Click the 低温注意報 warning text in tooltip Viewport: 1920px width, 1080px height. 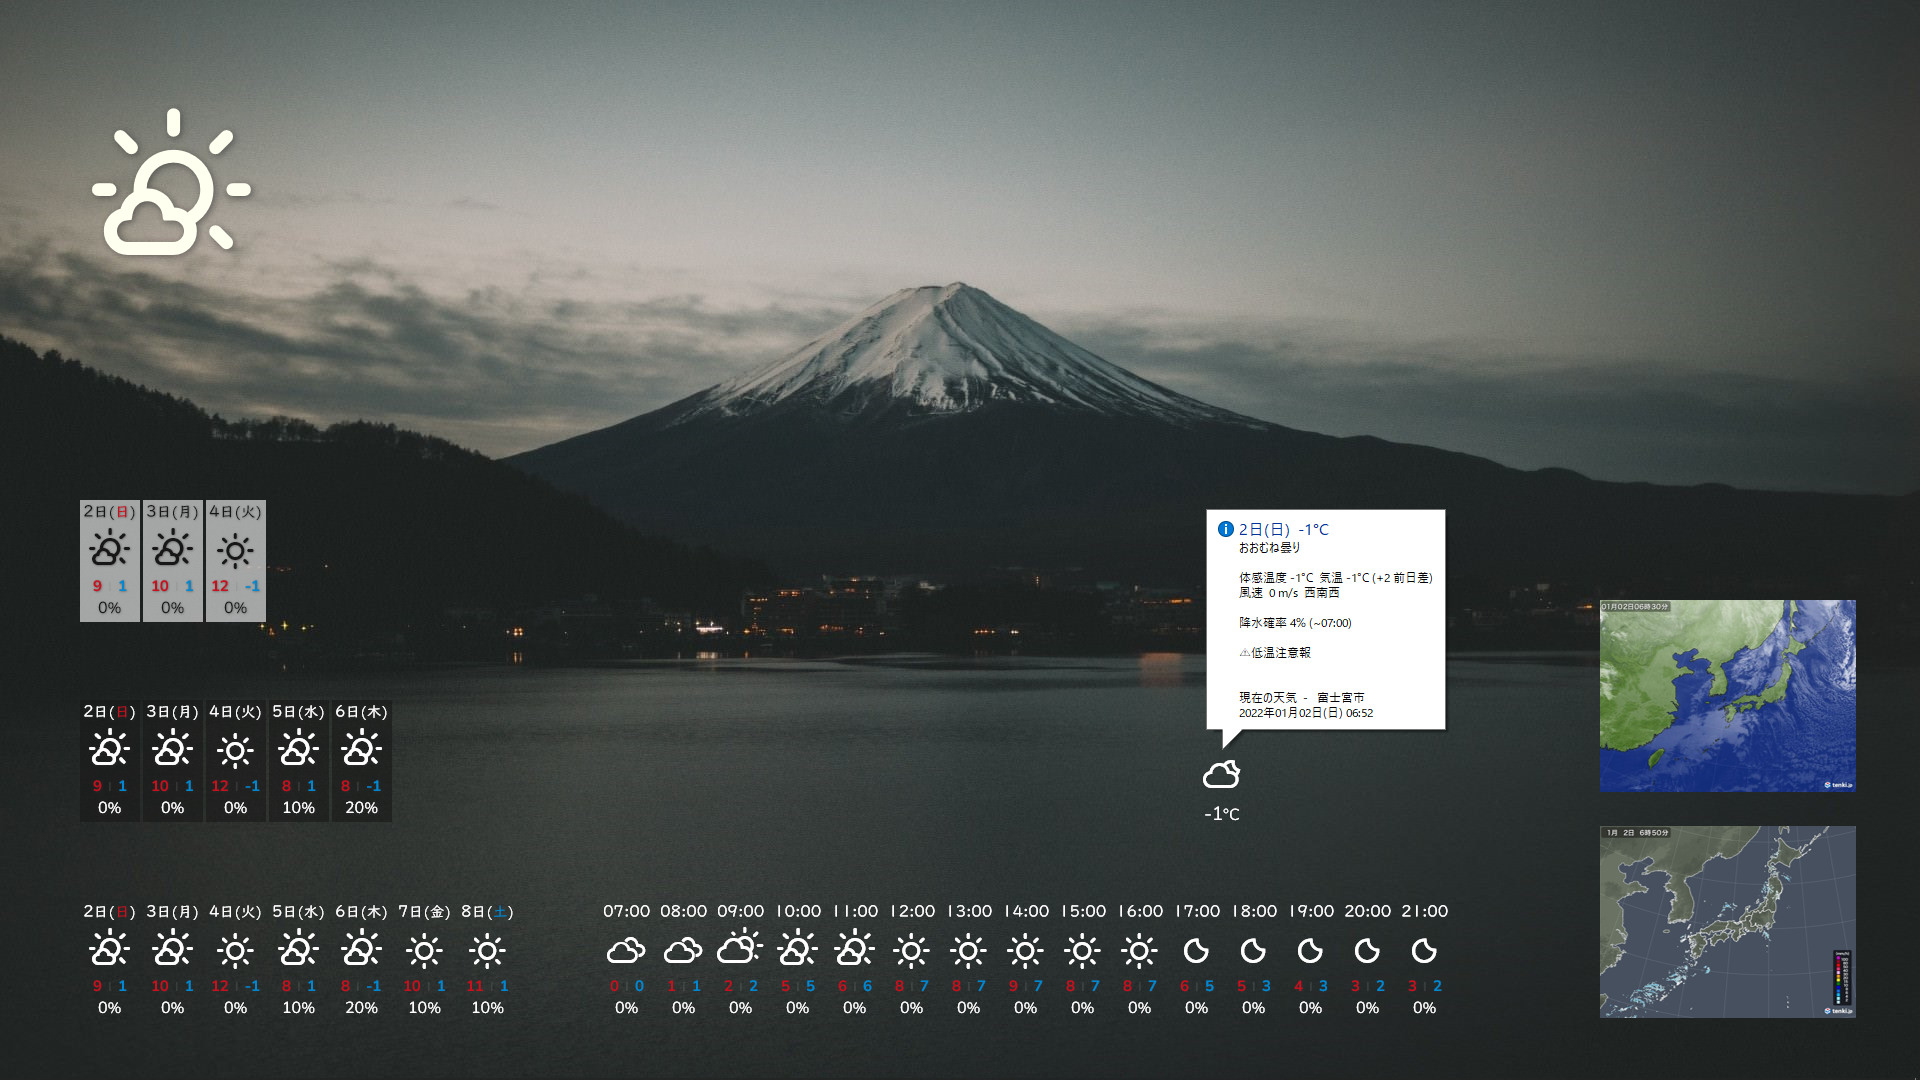pyautogui.click(x=1280, y=653)
